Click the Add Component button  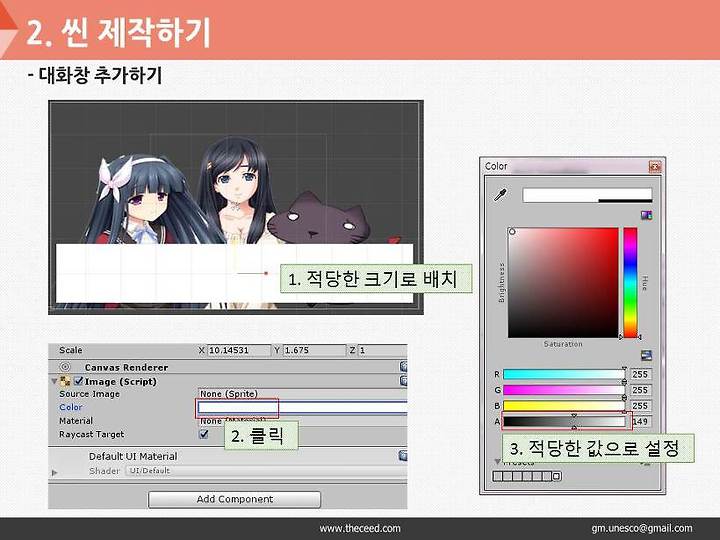[235, 499]
